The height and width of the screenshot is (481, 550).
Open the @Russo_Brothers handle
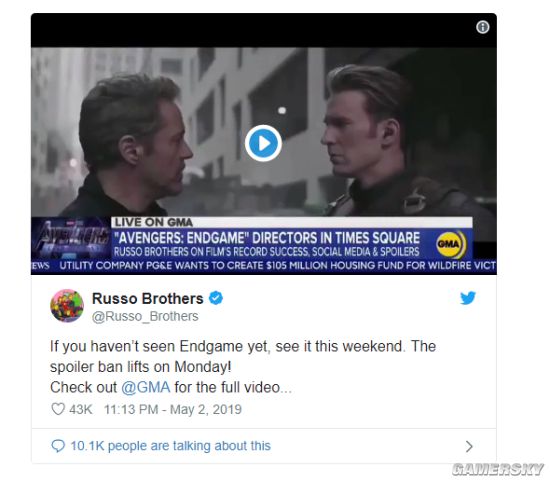145,316
